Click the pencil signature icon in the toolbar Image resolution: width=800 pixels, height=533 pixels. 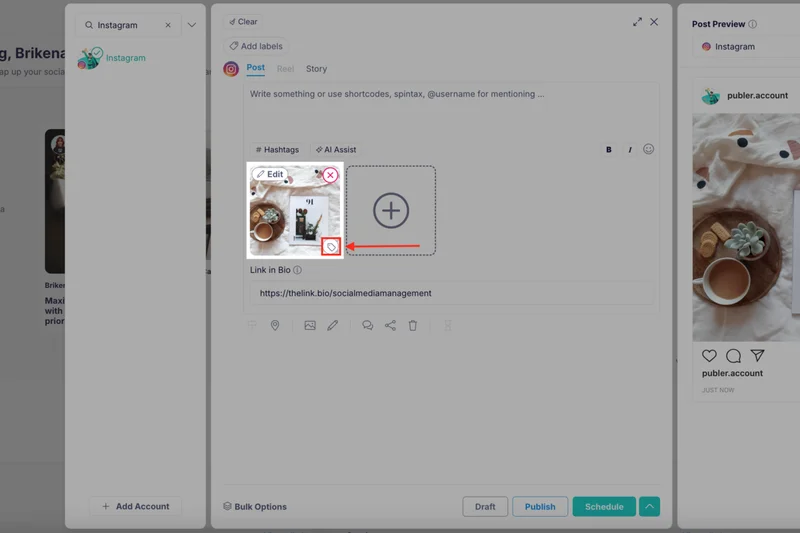coord(333,325)
